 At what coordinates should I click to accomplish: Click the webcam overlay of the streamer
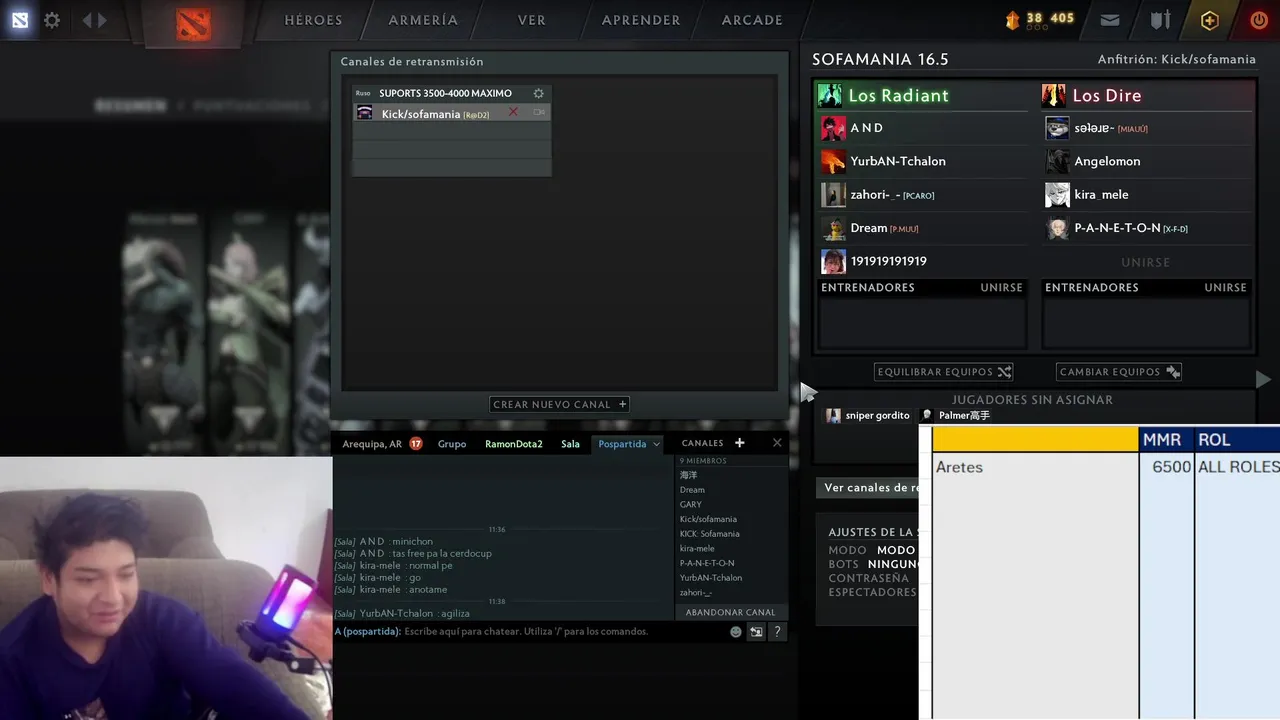point(166,588)
